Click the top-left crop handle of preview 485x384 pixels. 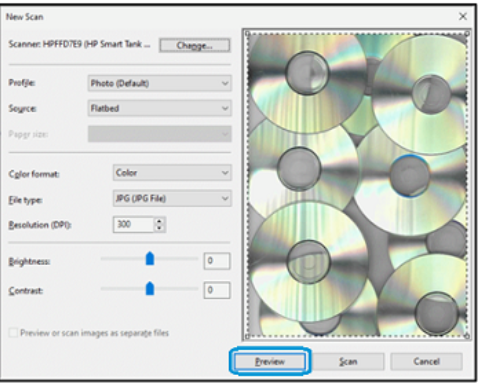coord(247,33)
